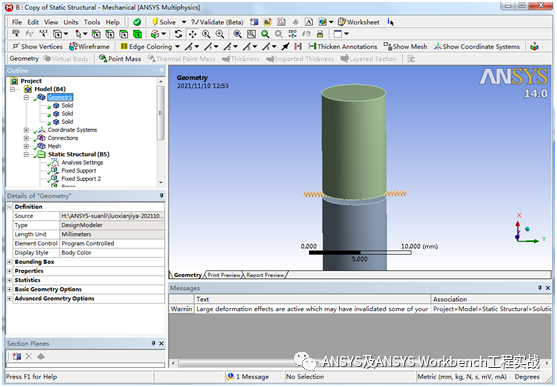
Task: Toggle Show Coordinate Systems
Action: [477, 47]
